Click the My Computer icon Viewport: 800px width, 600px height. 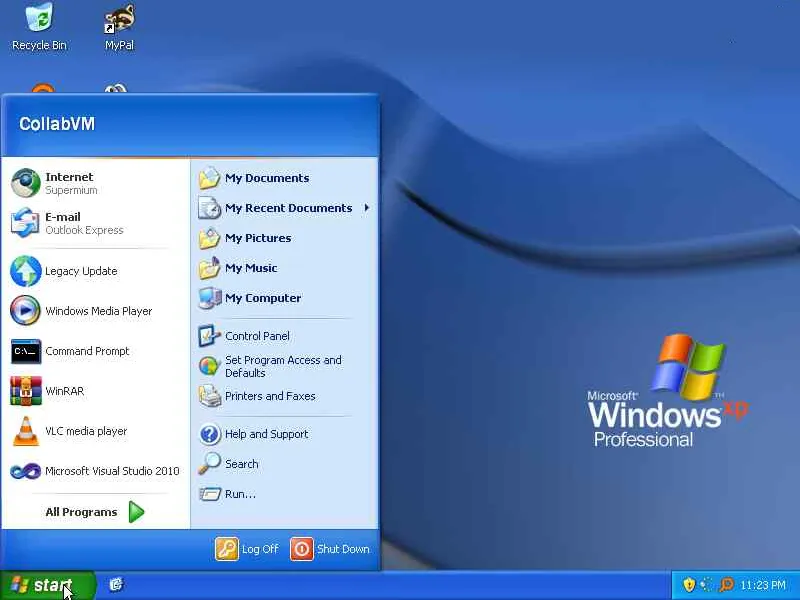[x=209, y=298]
